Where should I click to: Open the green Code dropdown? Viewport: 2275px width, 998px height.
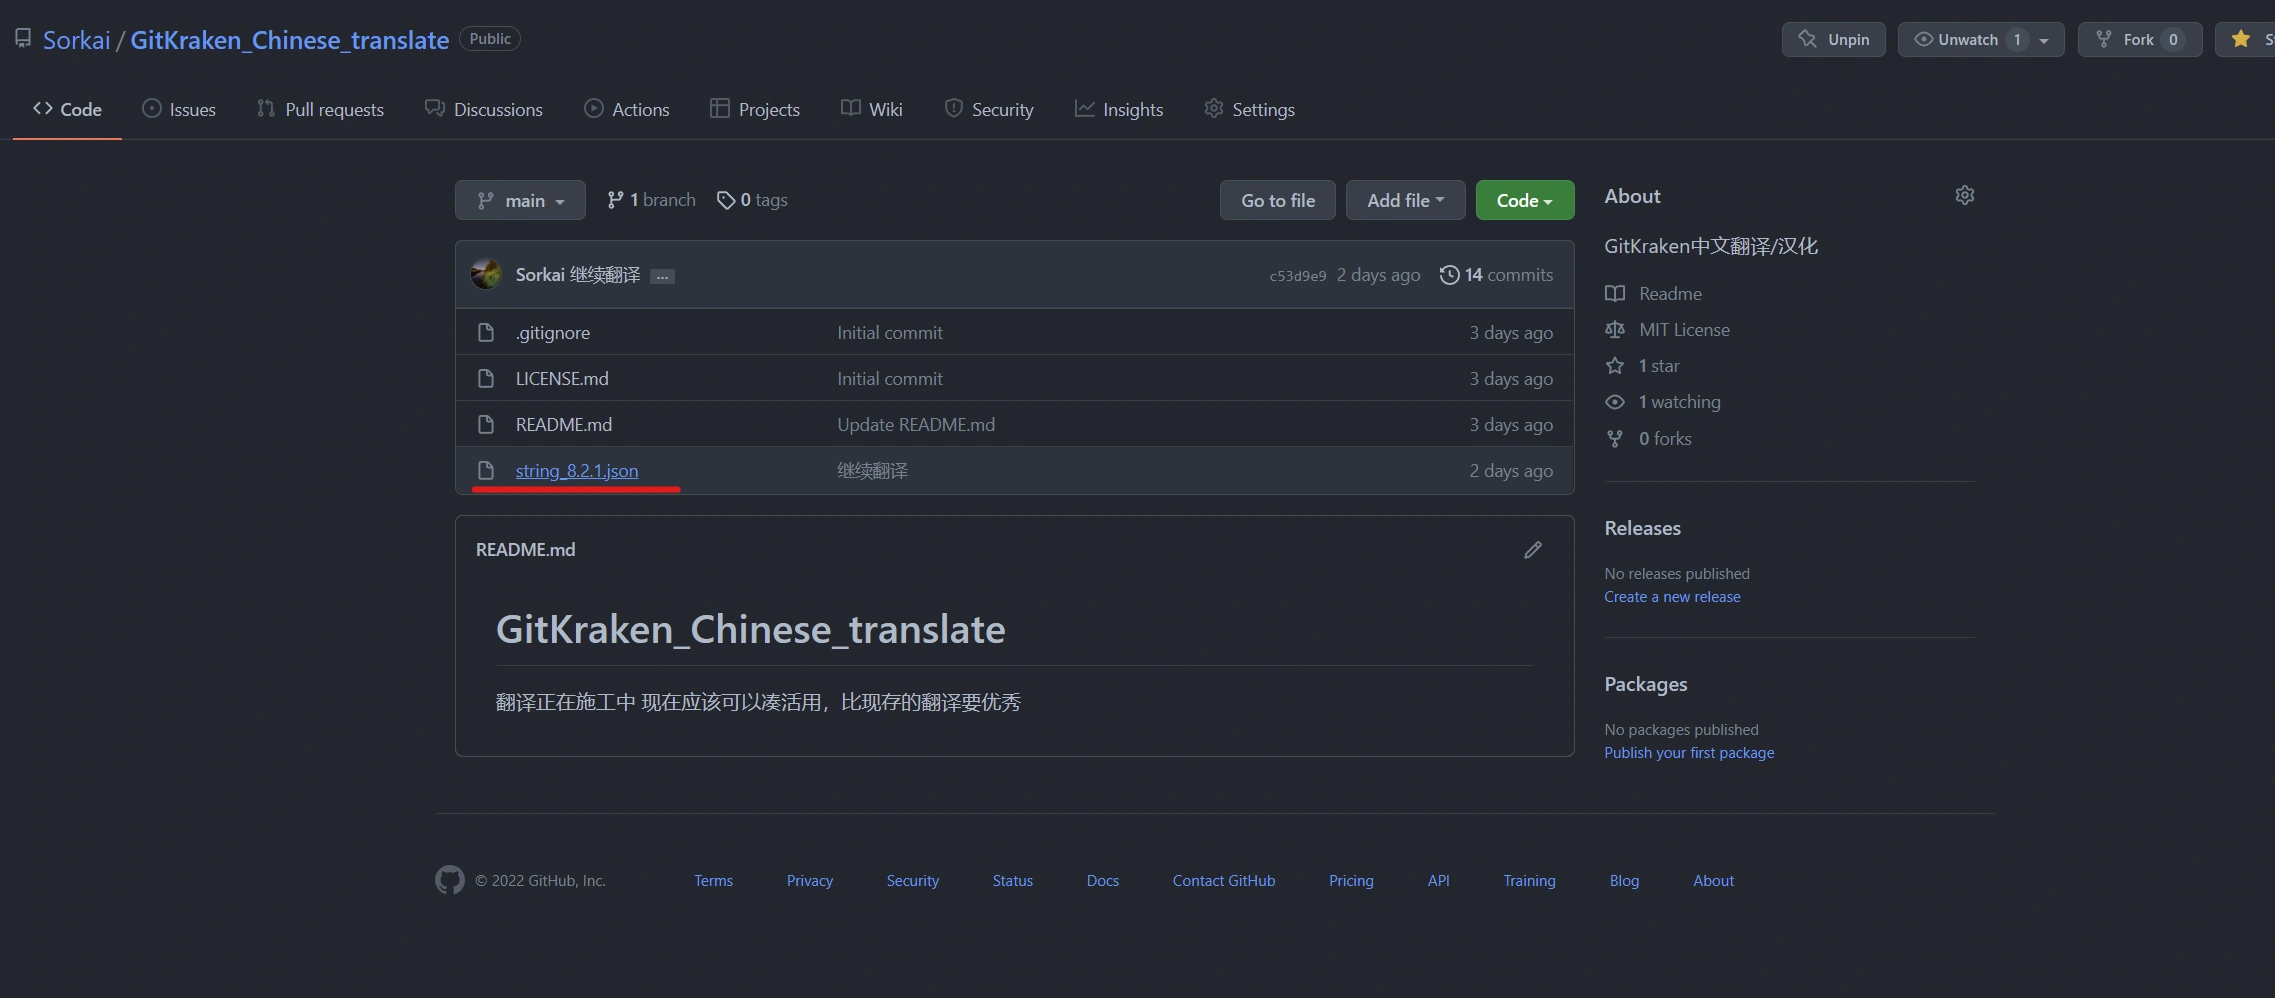[x=1524, y=200]
